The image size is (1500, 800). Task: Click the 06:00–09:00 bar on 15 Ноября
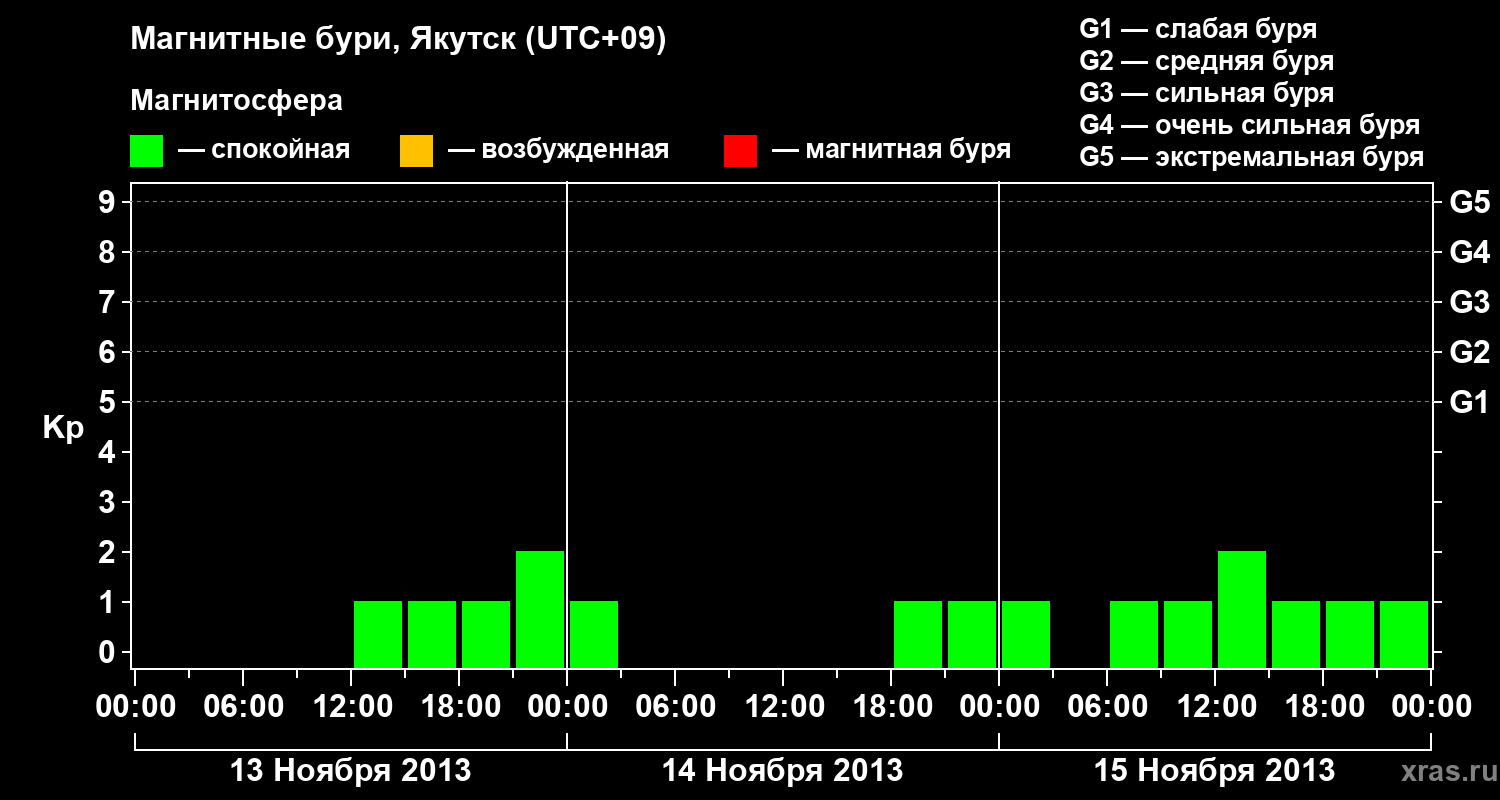coord(1134,634)
